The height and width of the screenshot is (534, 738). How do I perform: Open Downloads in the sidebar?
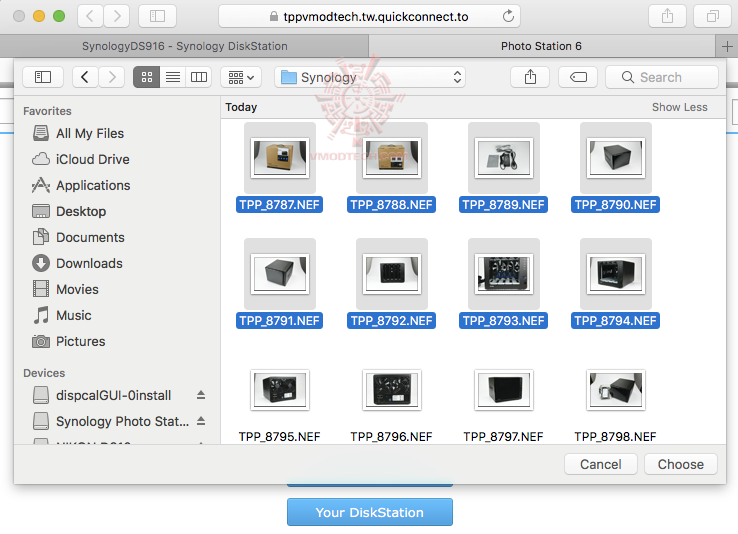tap(77, 263)
